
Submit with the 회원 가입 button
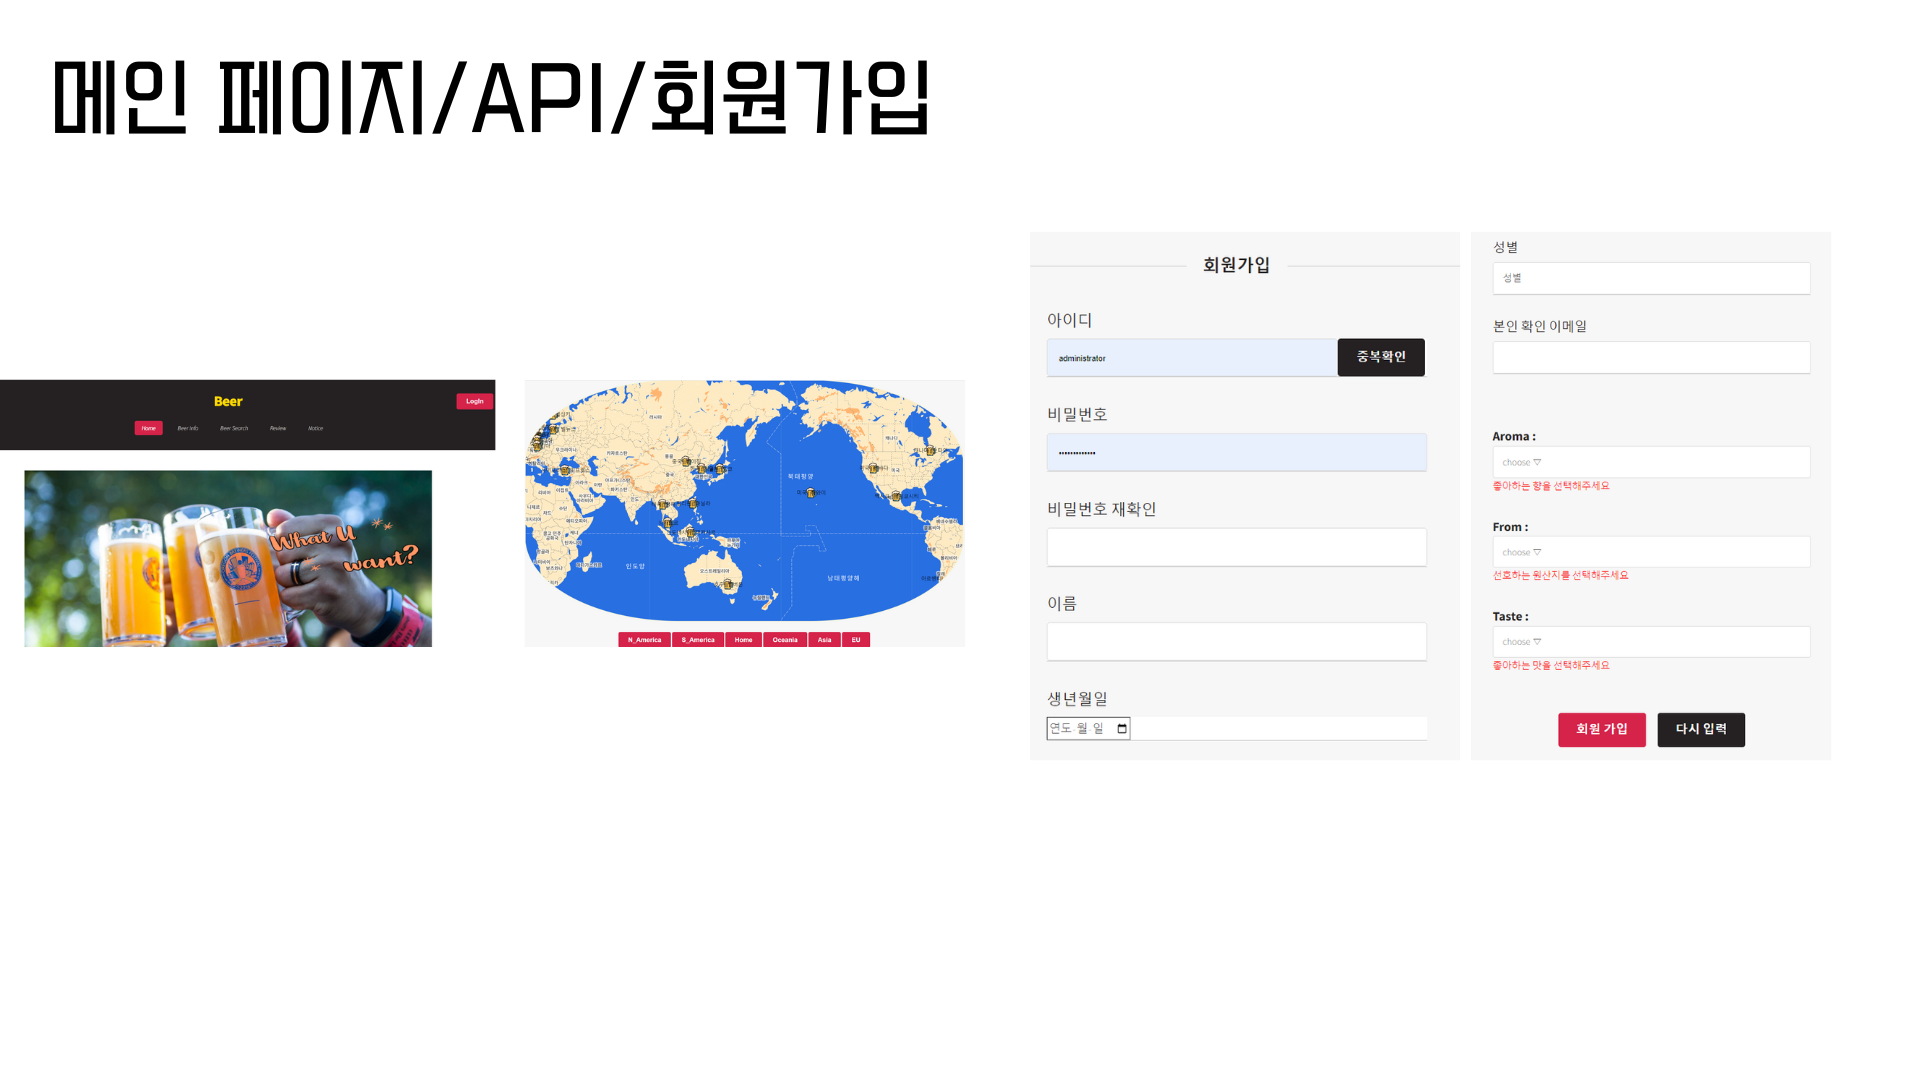tap(1601, 730)
